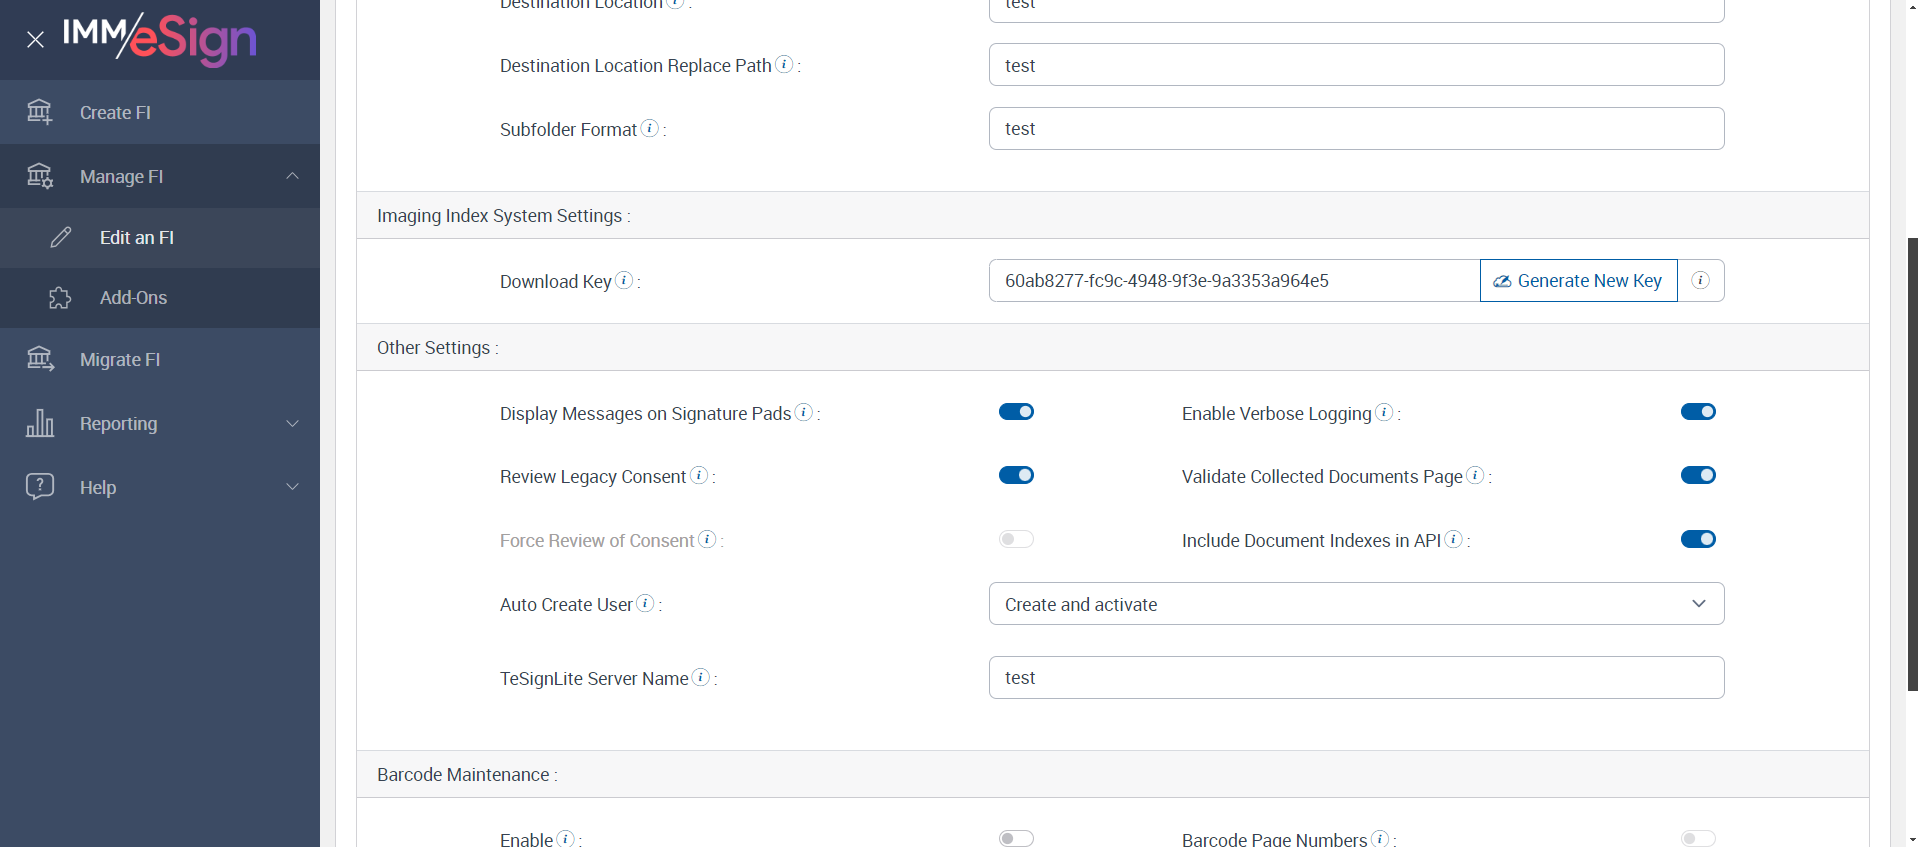This screenshot has height=847, width=1920.
Task: Select Add-Ons in the sidebar
Action: [x=133, y=298]
